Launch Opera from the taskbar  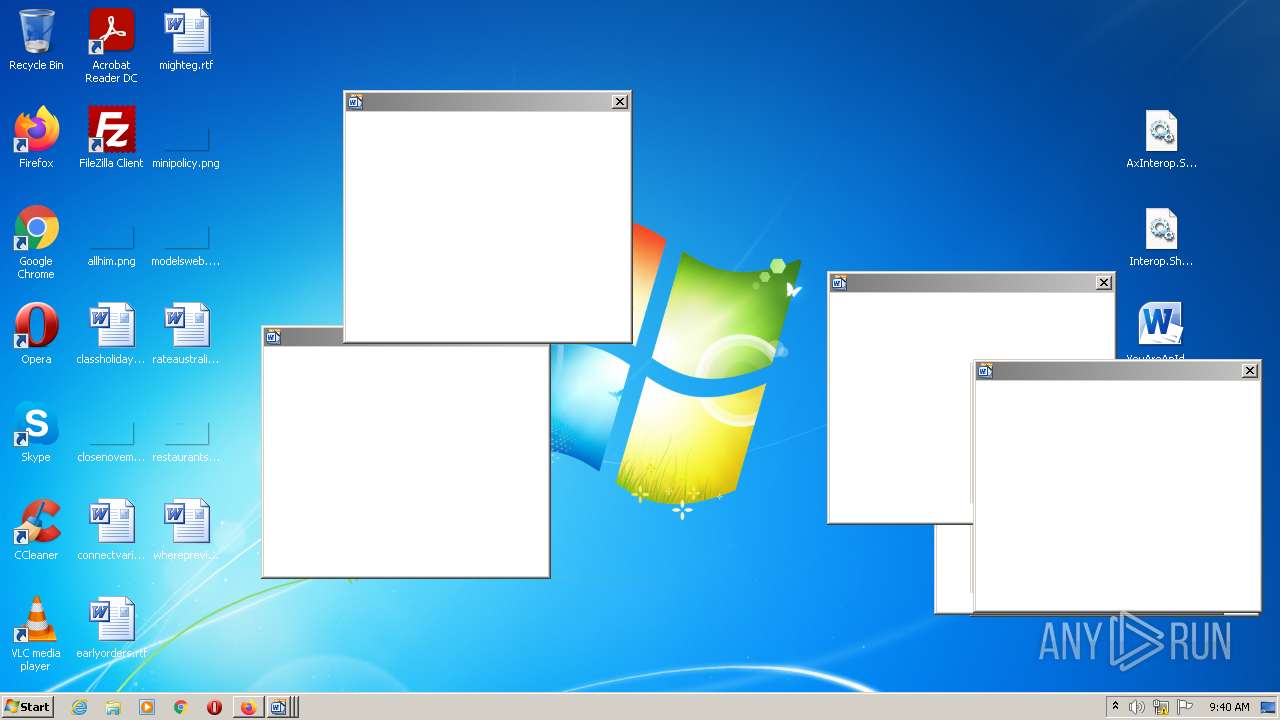tap(214, 707)
